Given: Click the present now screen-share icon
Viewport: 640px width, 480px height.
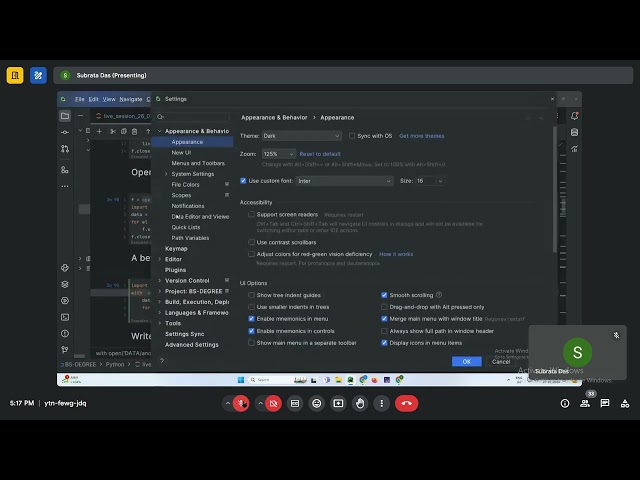Looking at the screenshot, I should click(x=338, y=403).
